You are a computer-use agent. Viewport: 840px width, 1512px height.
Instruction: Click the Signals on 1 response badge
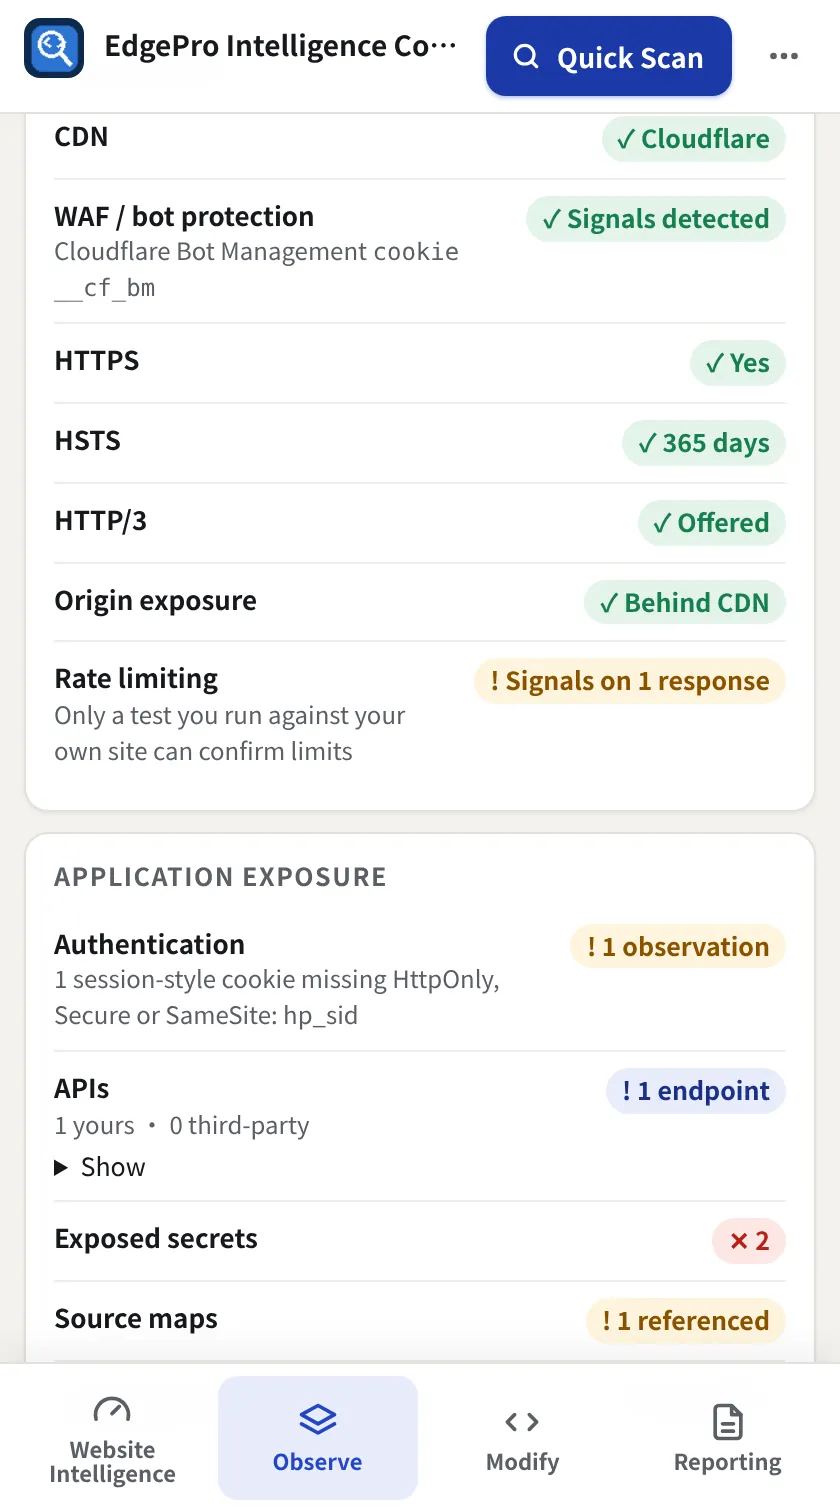[630, 682]
